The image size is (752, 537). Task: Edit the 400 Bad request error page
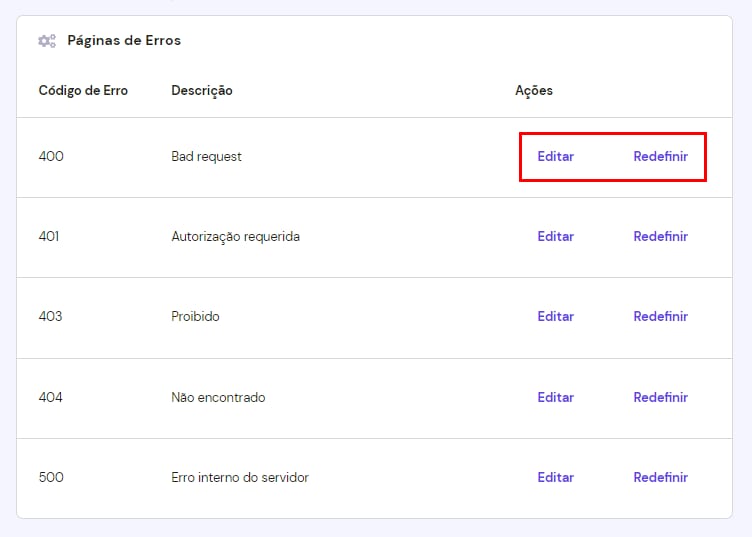tap(555, 157)
